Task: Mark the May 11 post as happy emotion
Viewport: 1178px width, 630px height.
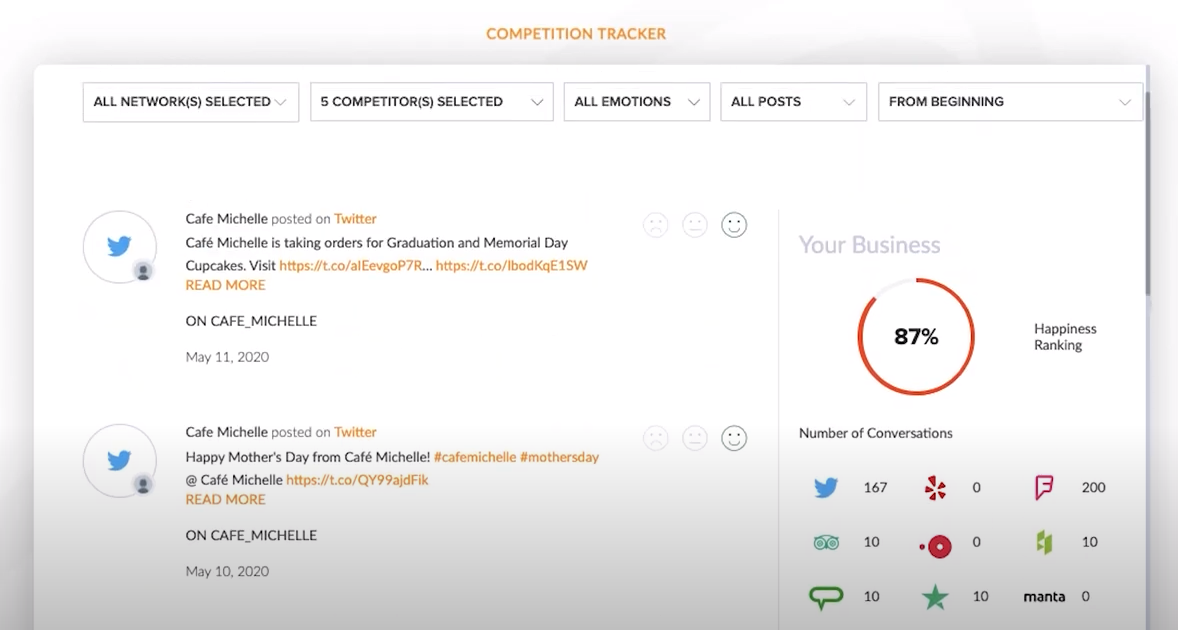Action: pos(734,225)
